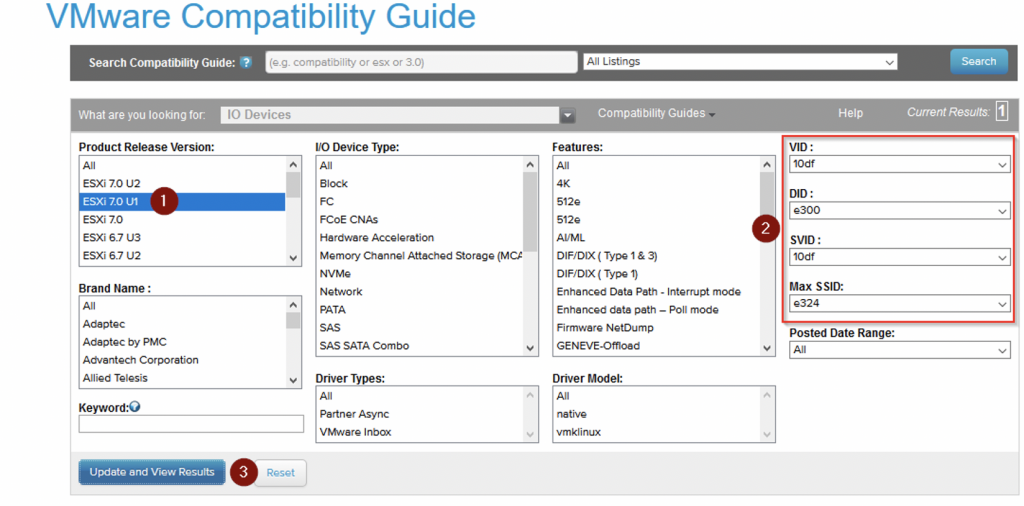Click the blue Search button
This screenshot has height=506, width=1024.
[978, 61]
